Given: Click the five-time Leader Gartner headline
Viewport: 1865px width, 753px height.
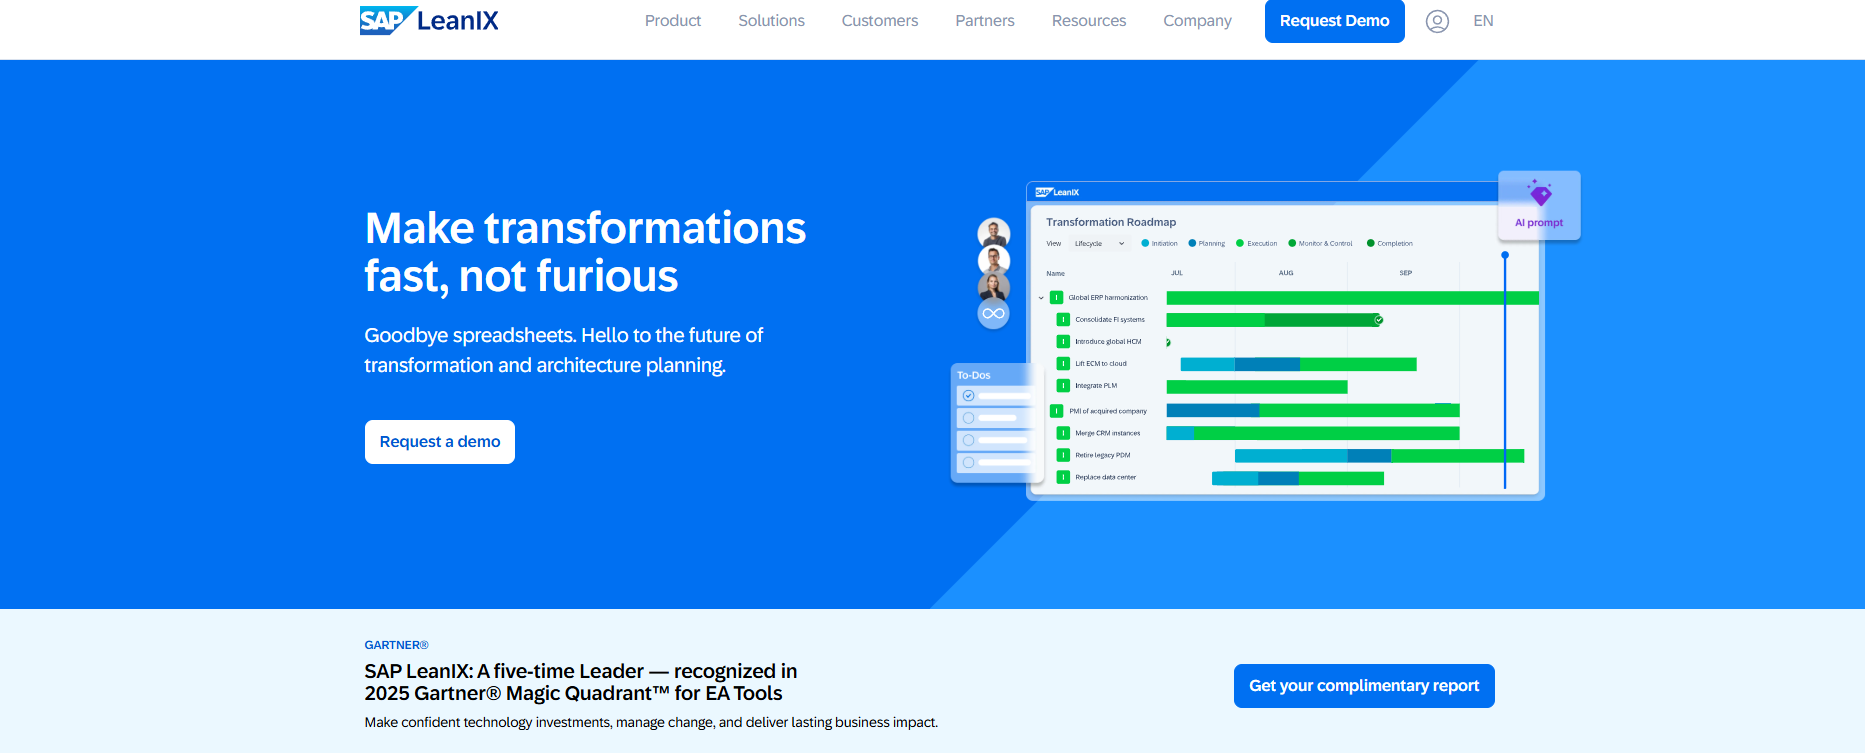Looking at the screenshot, I should tap(581, 682).
